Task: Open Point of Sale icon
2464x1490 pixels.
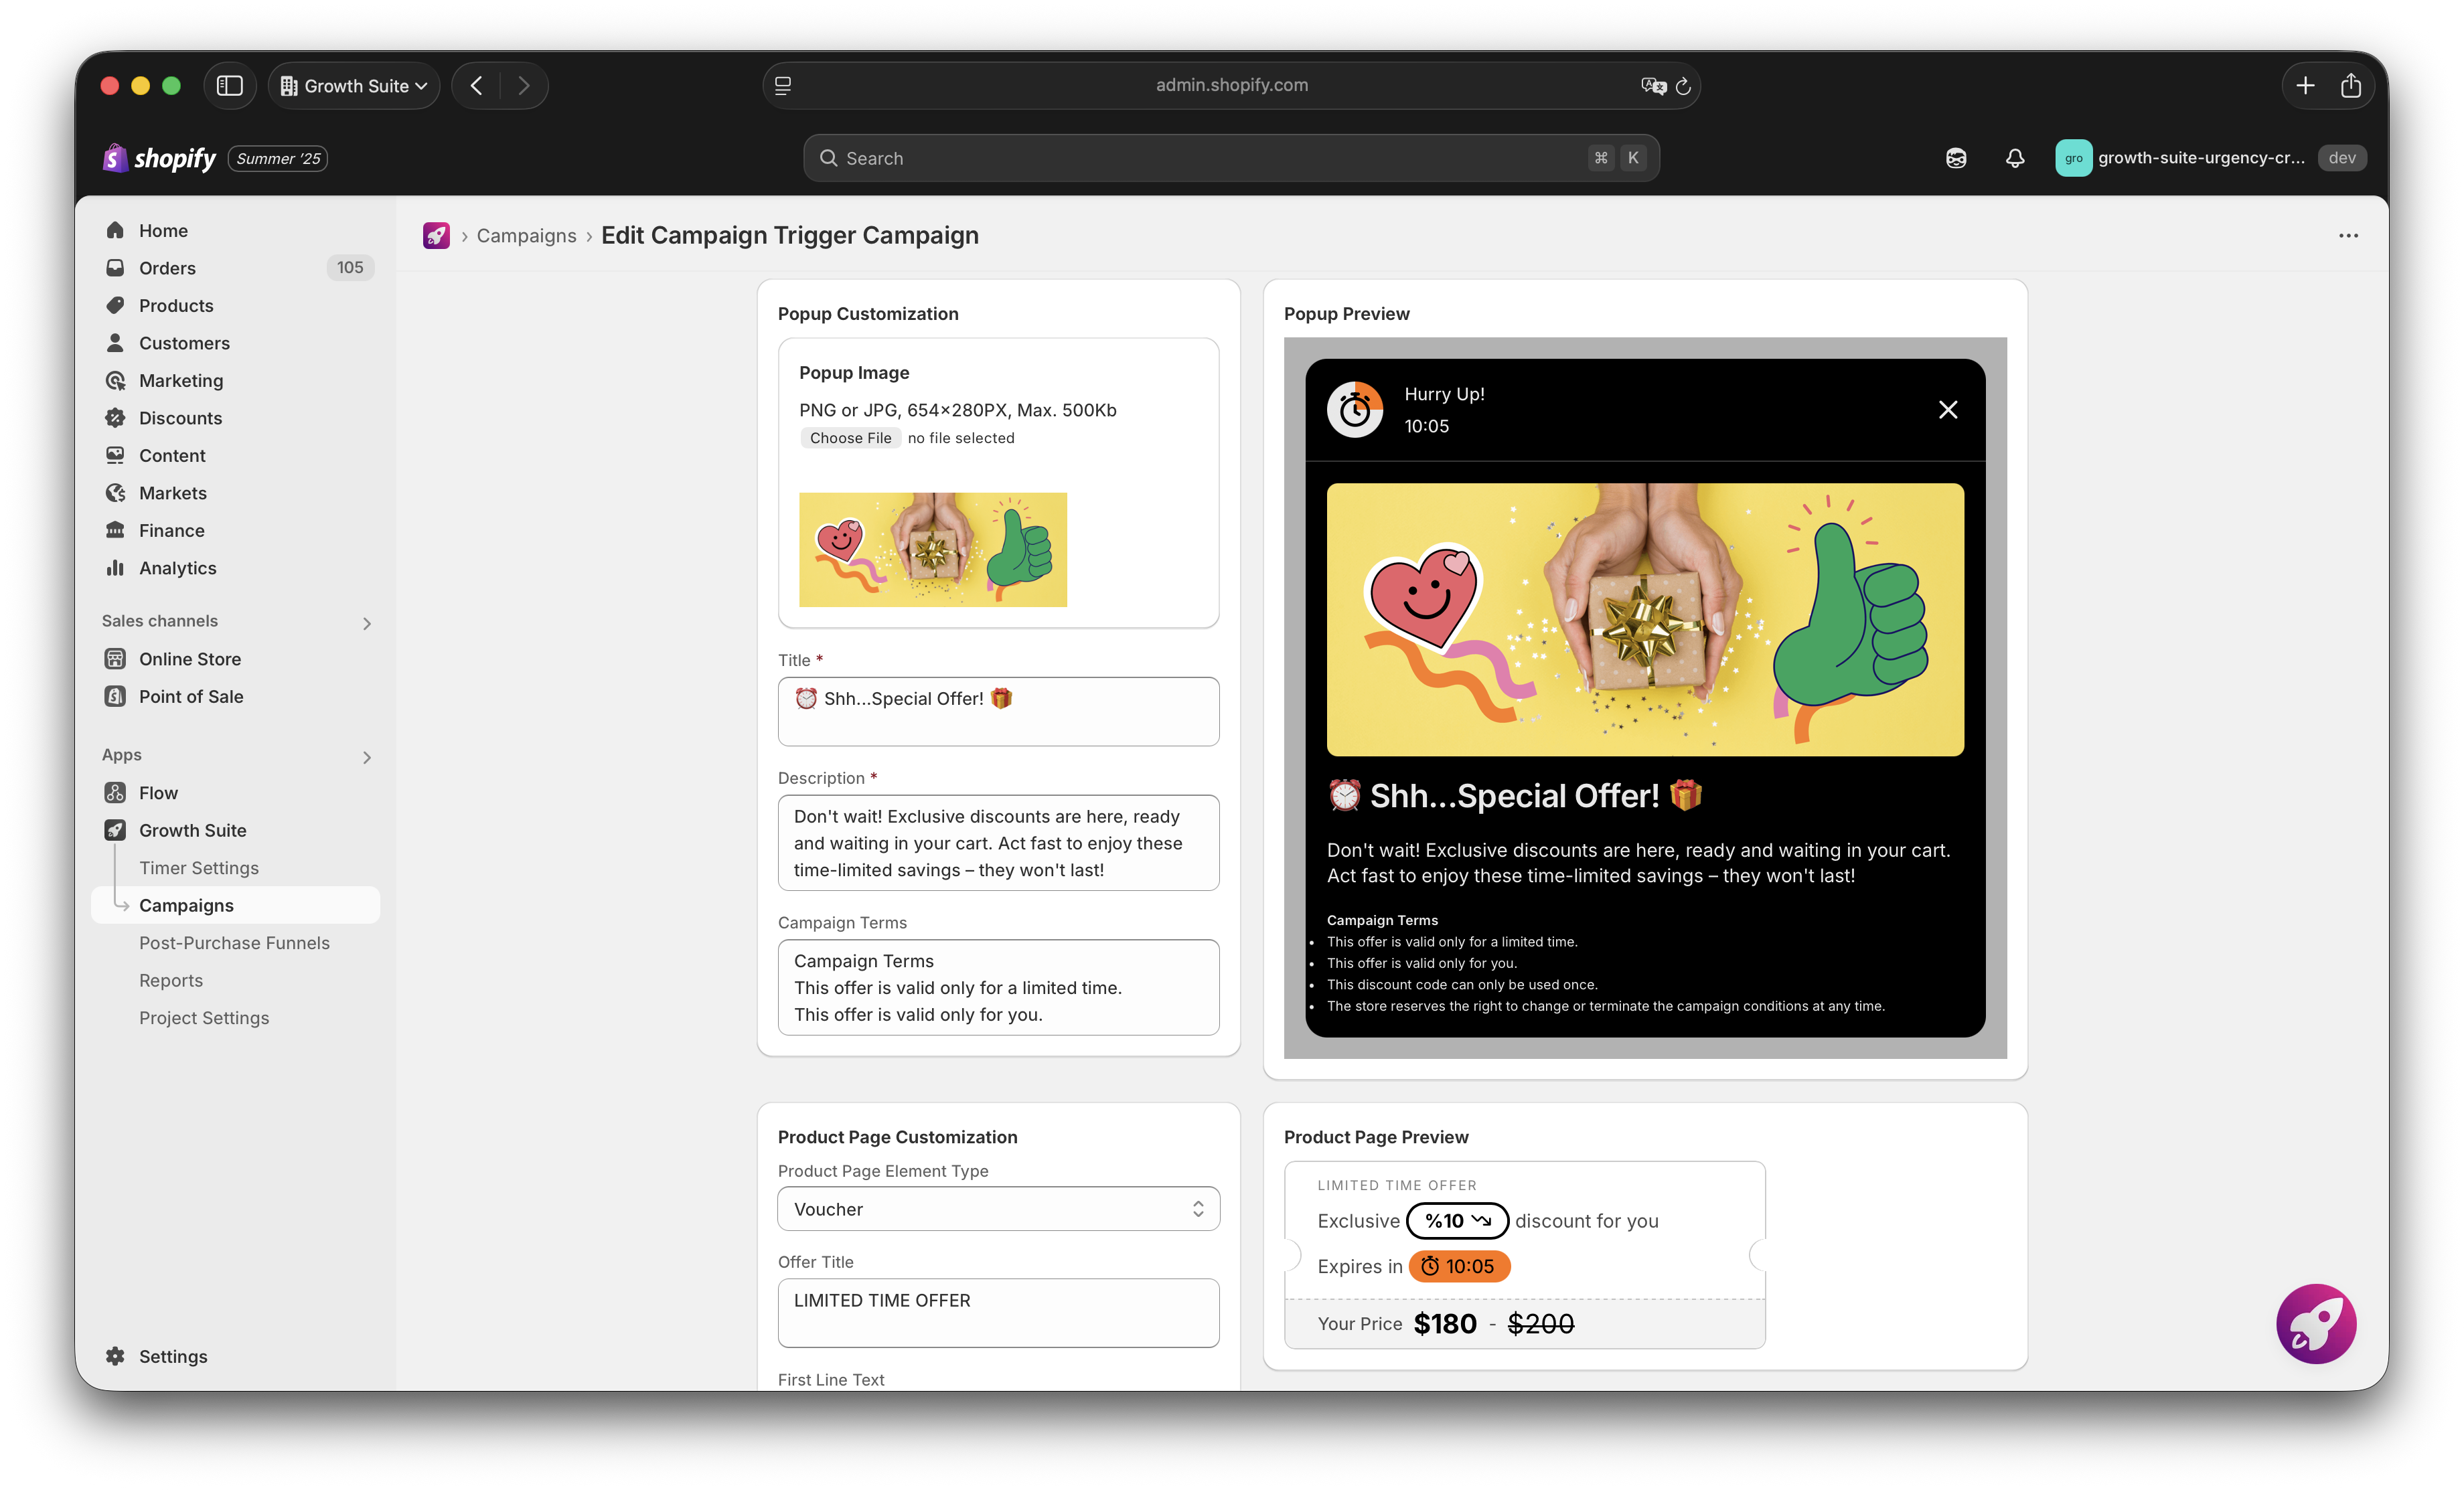Action: [x=115, y=696]
